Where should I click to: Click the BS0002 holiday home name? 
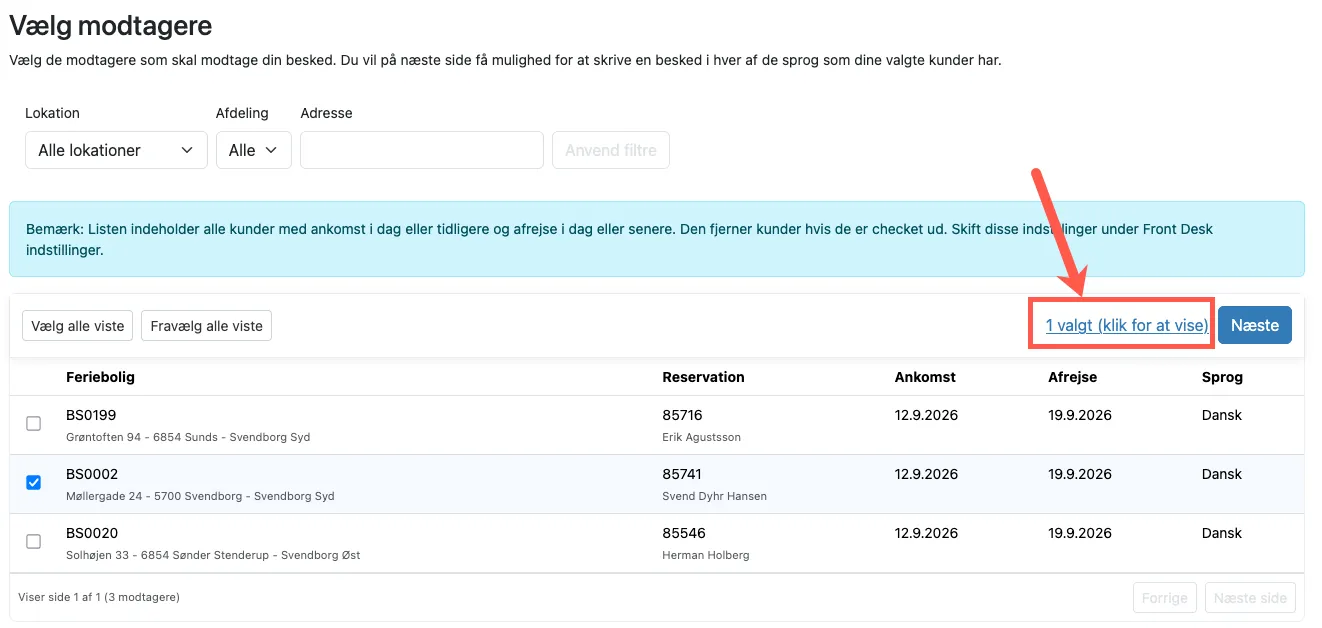92,474
